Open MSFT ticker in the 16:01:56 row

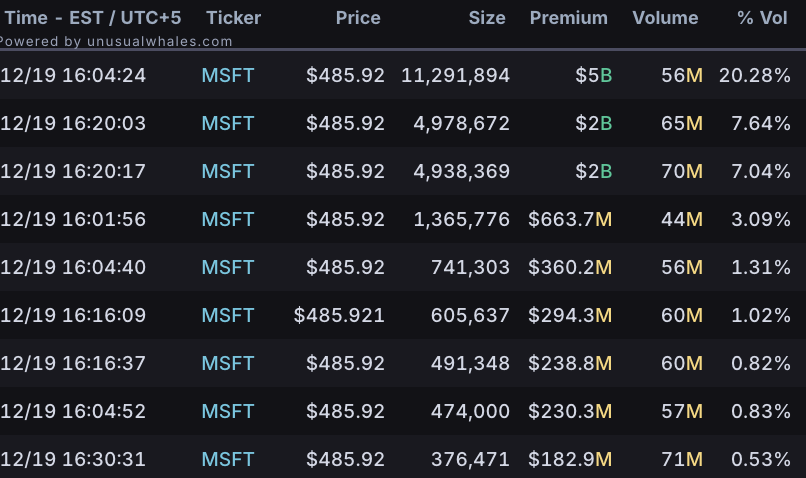(228, 219)
